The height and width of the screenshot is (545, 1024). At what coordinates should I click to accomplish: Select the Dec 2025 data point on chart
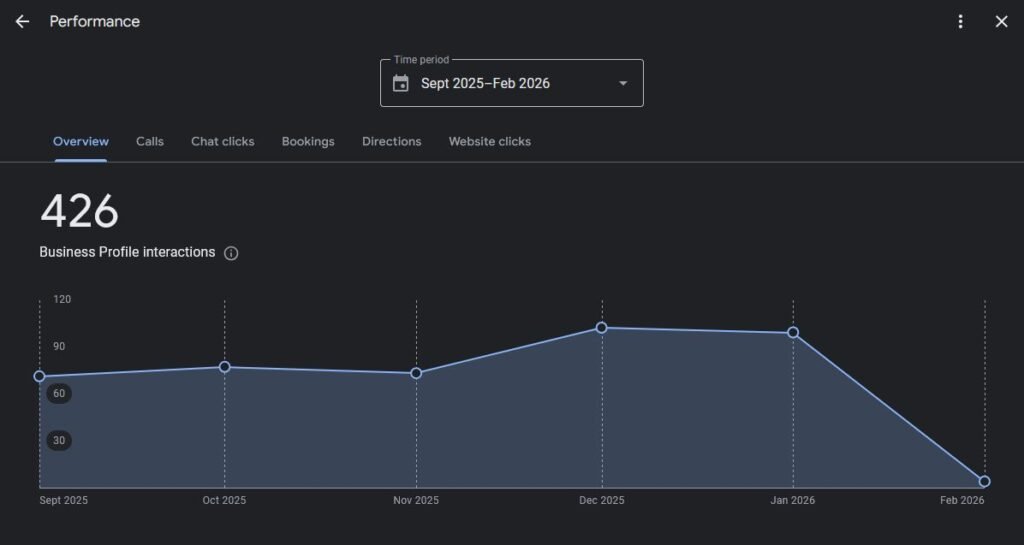tap(601, 328)
